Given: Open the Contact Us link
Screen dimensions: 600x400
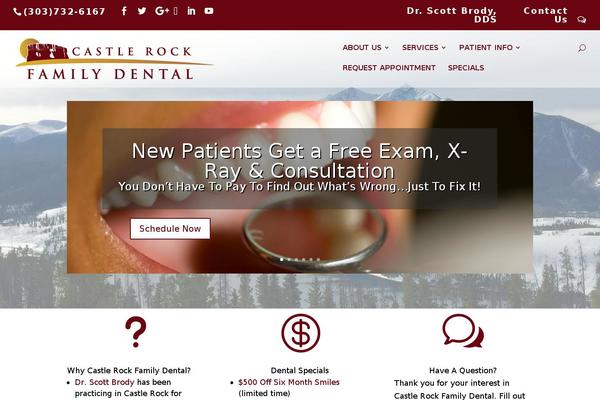Looking at the screenshot, I should [x=545, y=15].
